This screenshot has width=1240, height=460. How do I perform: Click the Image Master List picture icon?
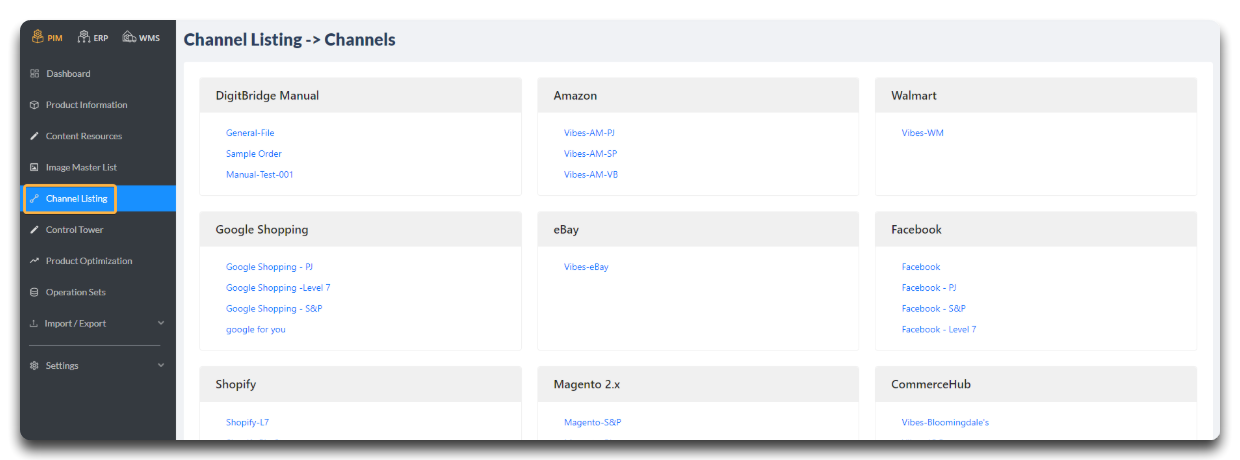click(x=34, y=167)
